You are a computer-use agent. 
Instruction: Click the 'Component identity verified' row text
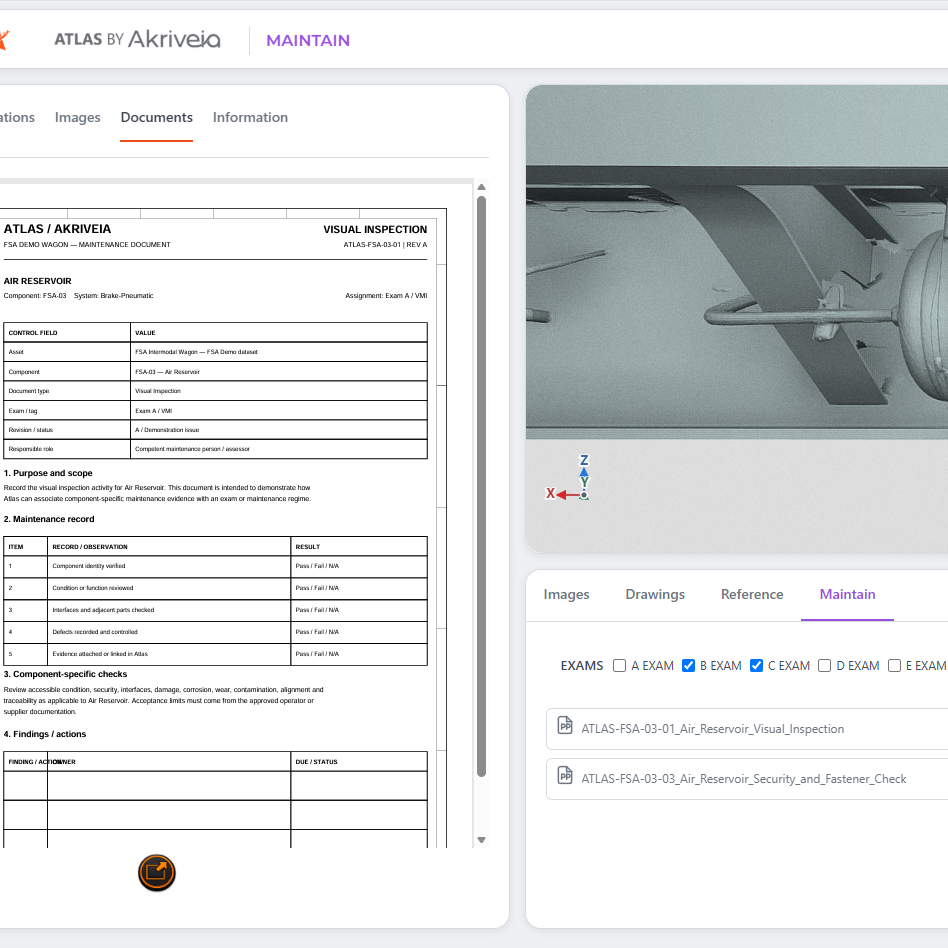pyautogui.click(x=89, y=566)
